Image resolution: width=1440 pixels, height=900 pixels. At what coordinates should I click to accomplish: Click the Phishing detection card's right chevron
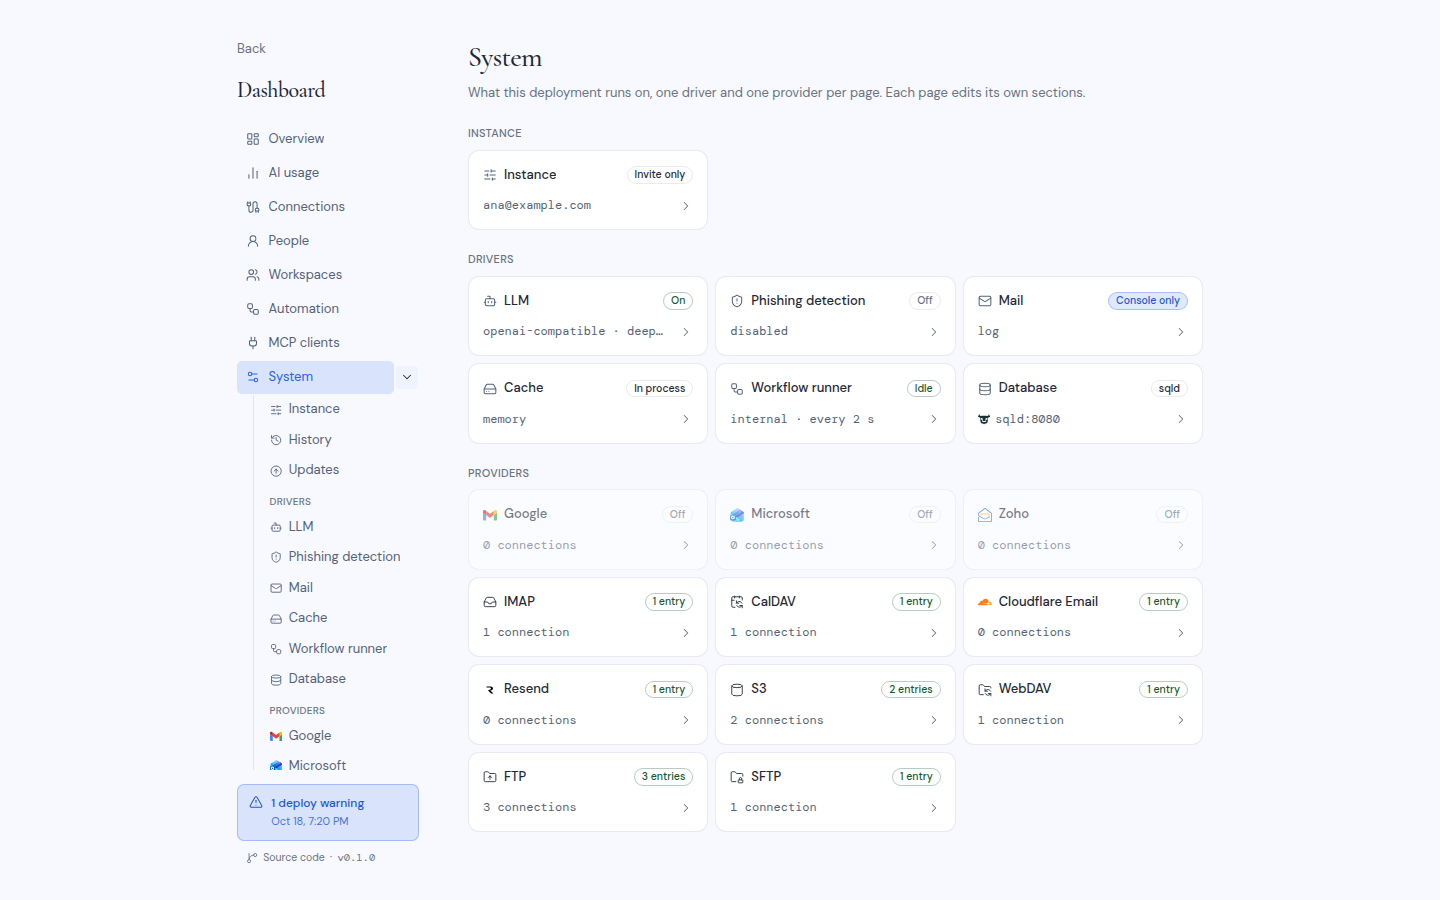[x=934, y=332]
